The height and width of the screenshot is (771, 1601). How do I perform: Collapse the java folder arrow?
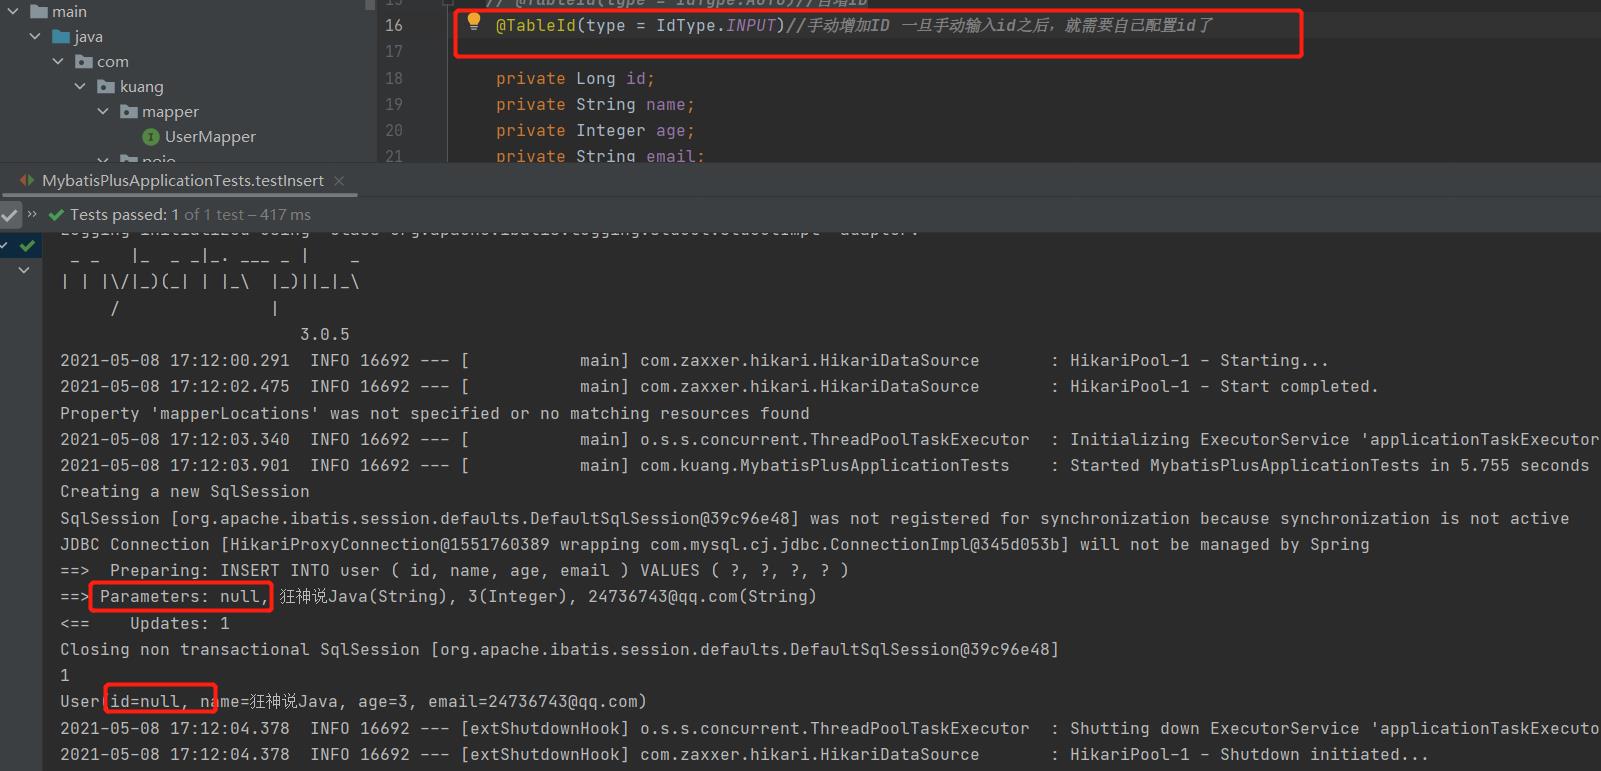click(x=36, y=36)
